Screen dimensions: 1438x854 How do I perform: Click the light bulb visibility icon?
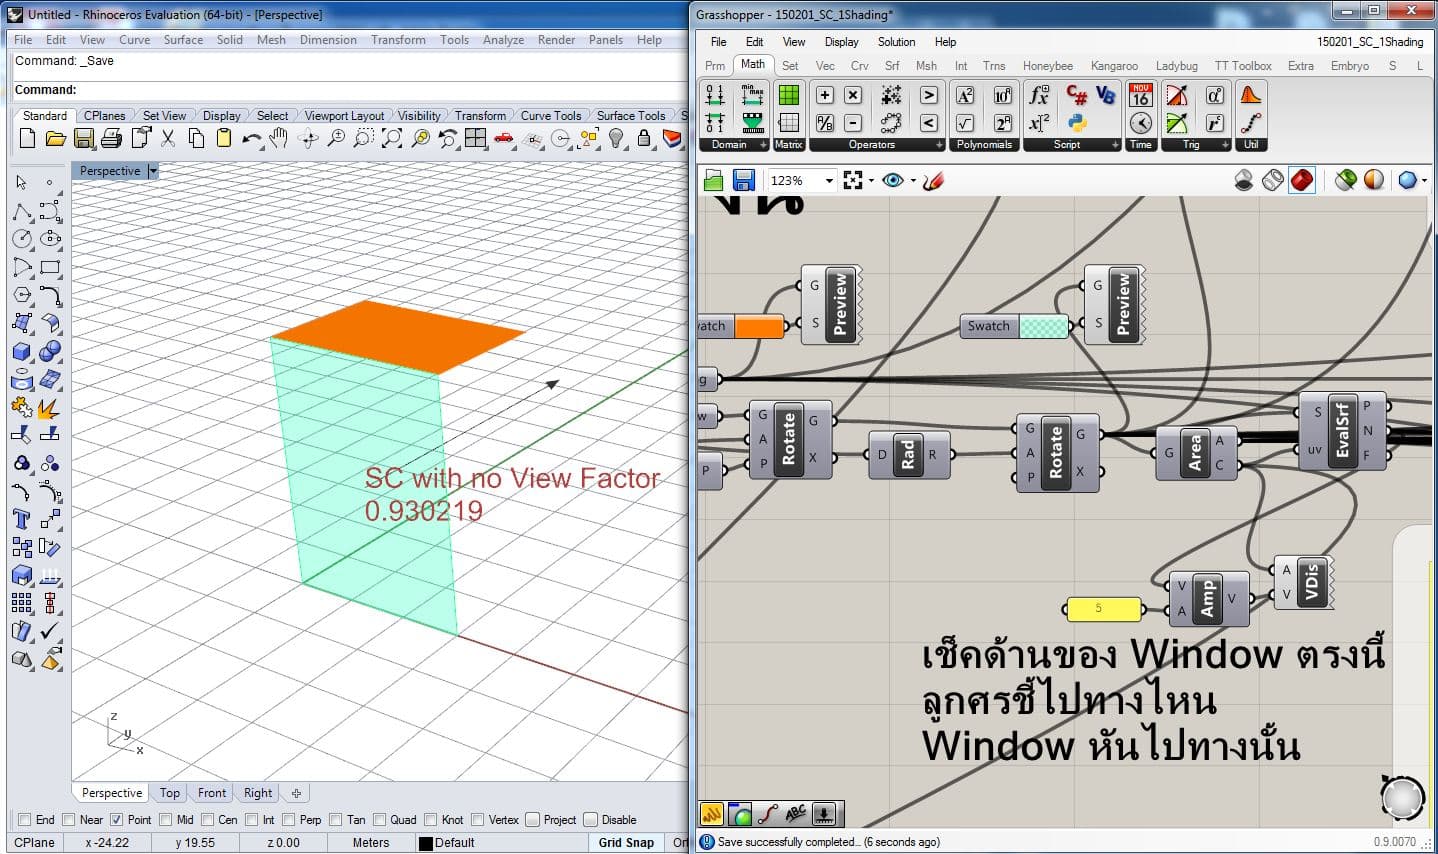[x=617, y=139]
